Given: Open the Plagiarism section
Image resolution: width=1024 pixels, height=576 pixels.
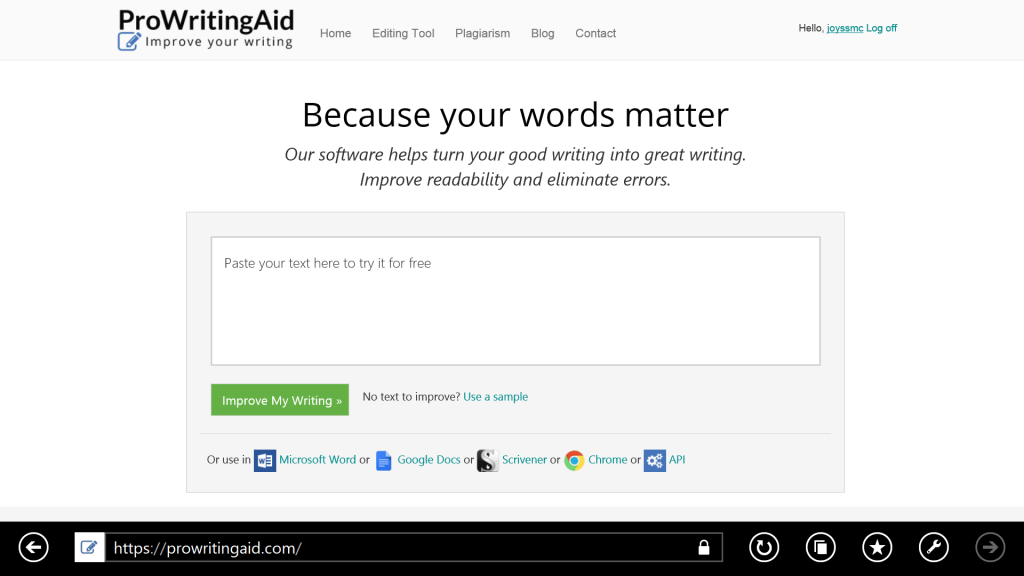Looking at the screenshot, I should 482,33.
